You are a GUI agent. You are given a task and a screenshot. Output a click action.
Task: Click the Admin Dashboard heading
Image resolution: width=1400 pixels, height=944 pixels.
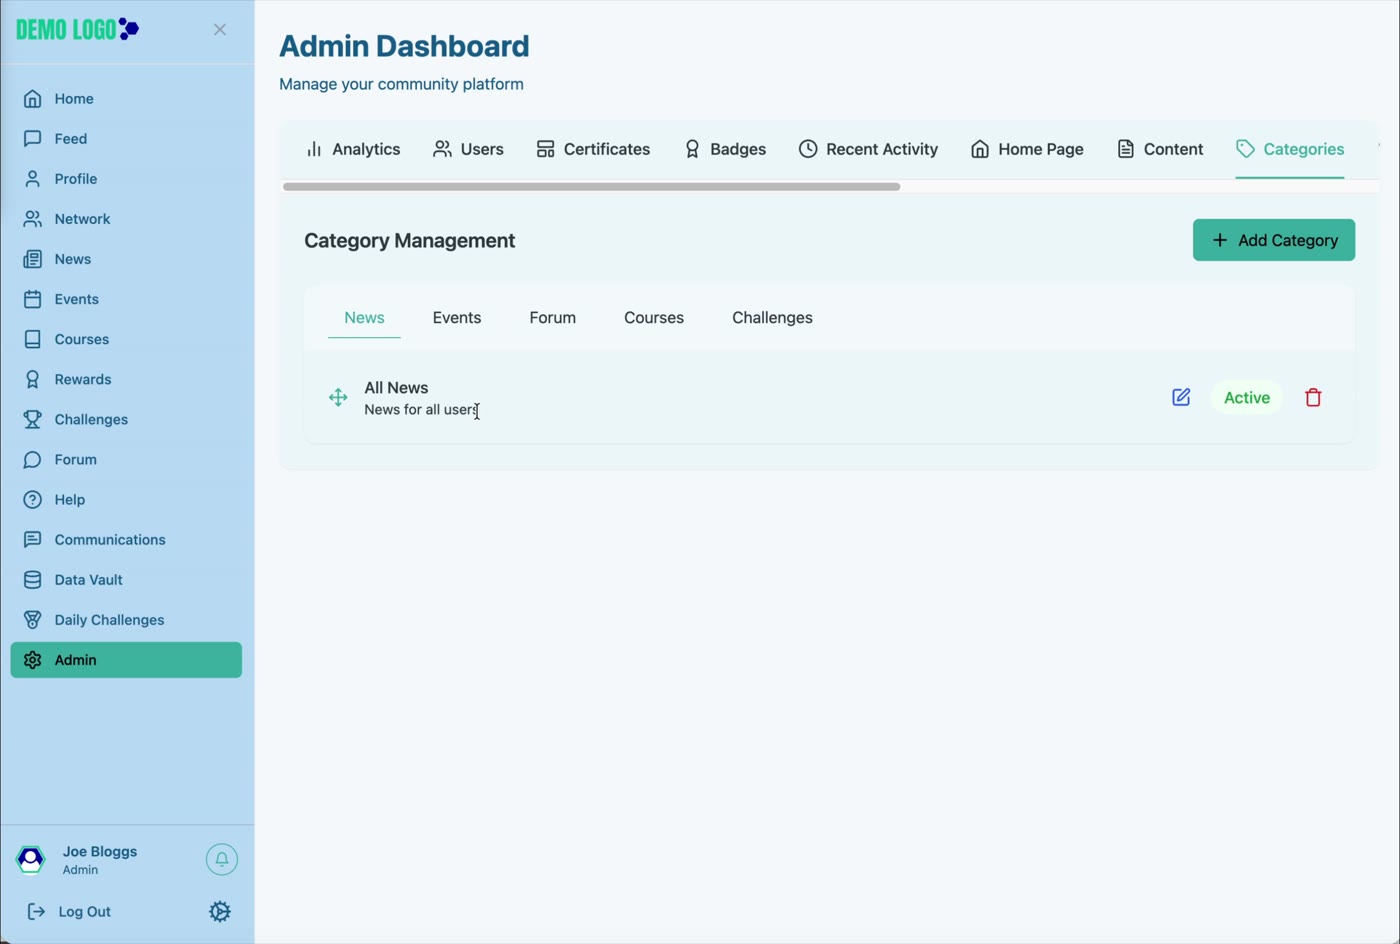pyautogui.click(x=404, y=46)
